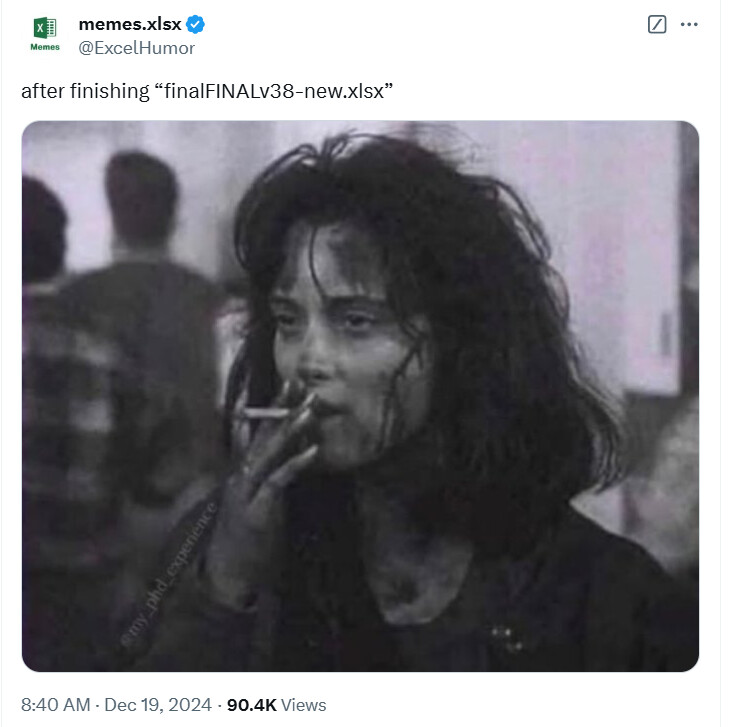Click the "Memes" caption under the Excel logo
Viewport: 741px width, 727px height.
point(45,47)
